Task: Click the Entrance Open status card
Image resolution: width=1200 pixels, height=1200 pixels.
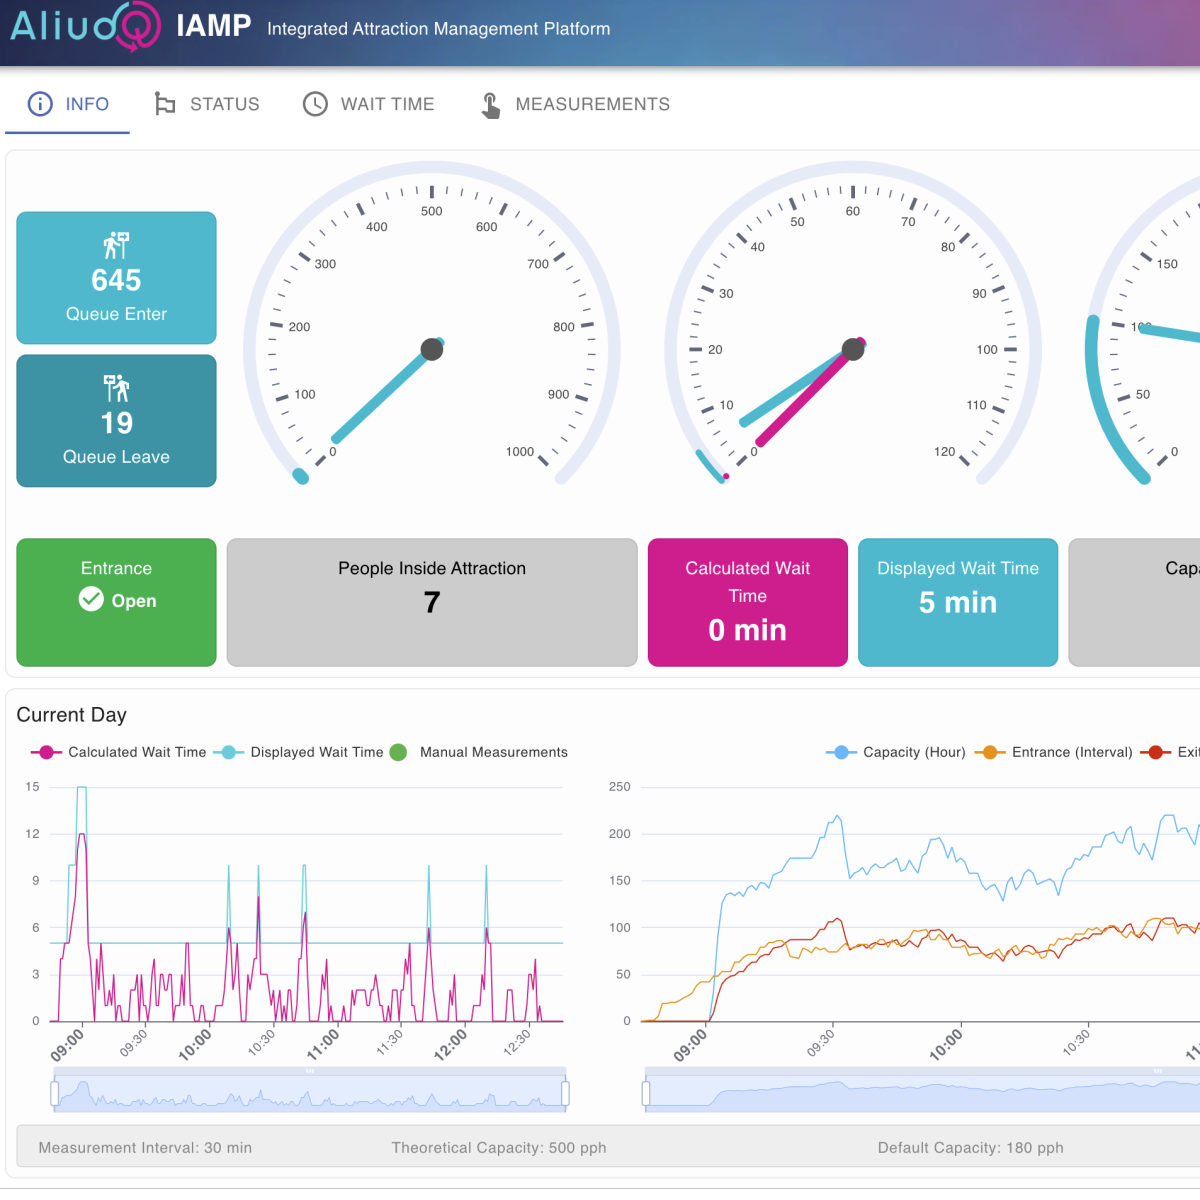Action: pyautogui.click(x=116, y=602)
